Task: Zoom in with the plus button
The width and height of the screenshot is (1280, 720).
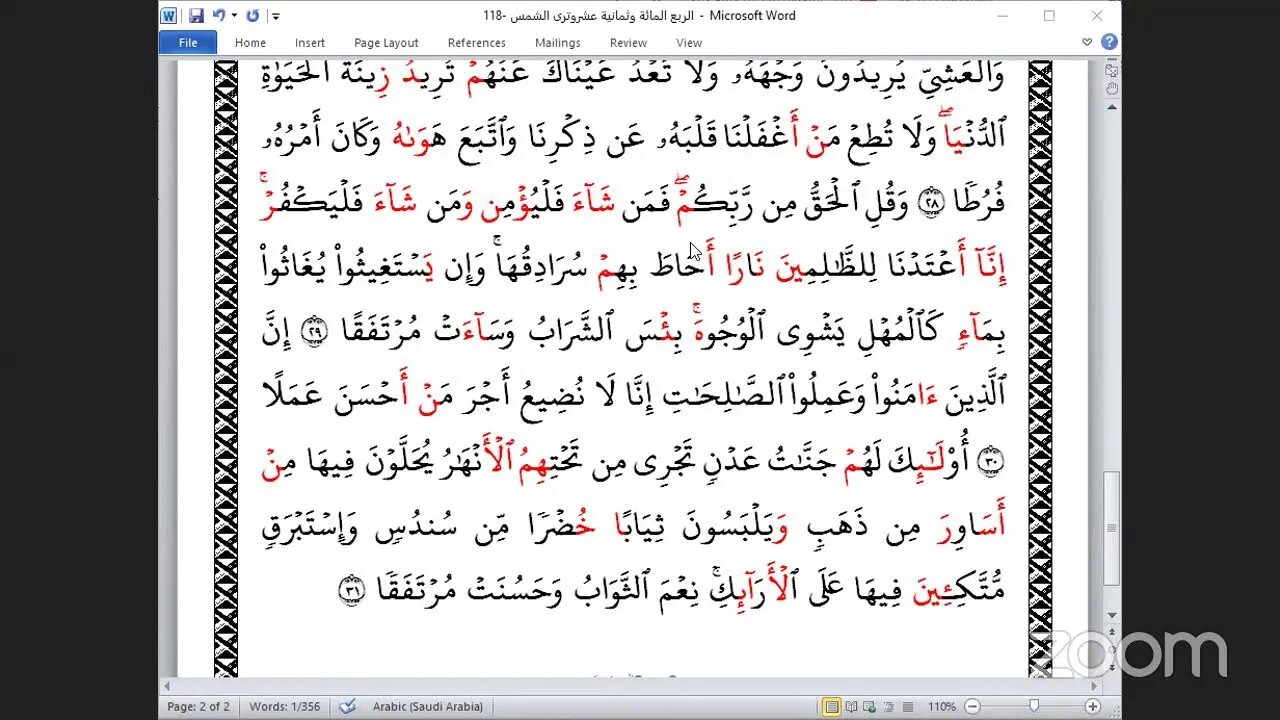Action: (1092, 707)
